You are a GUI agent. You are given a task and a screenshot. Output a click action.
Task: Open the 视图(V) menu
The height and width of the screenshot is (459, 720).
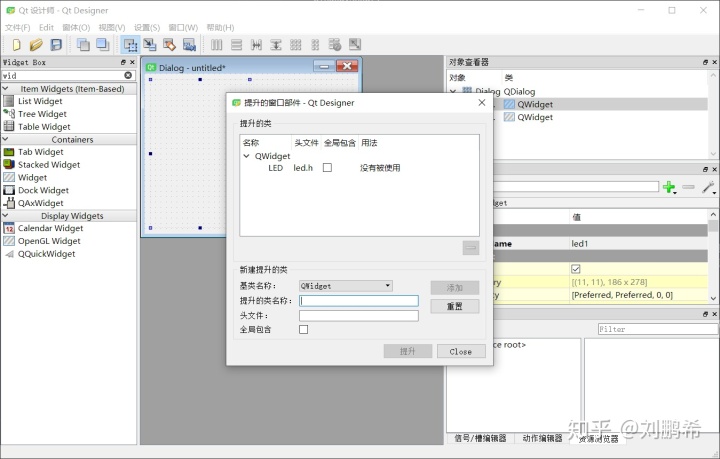[x=112, y=28]
